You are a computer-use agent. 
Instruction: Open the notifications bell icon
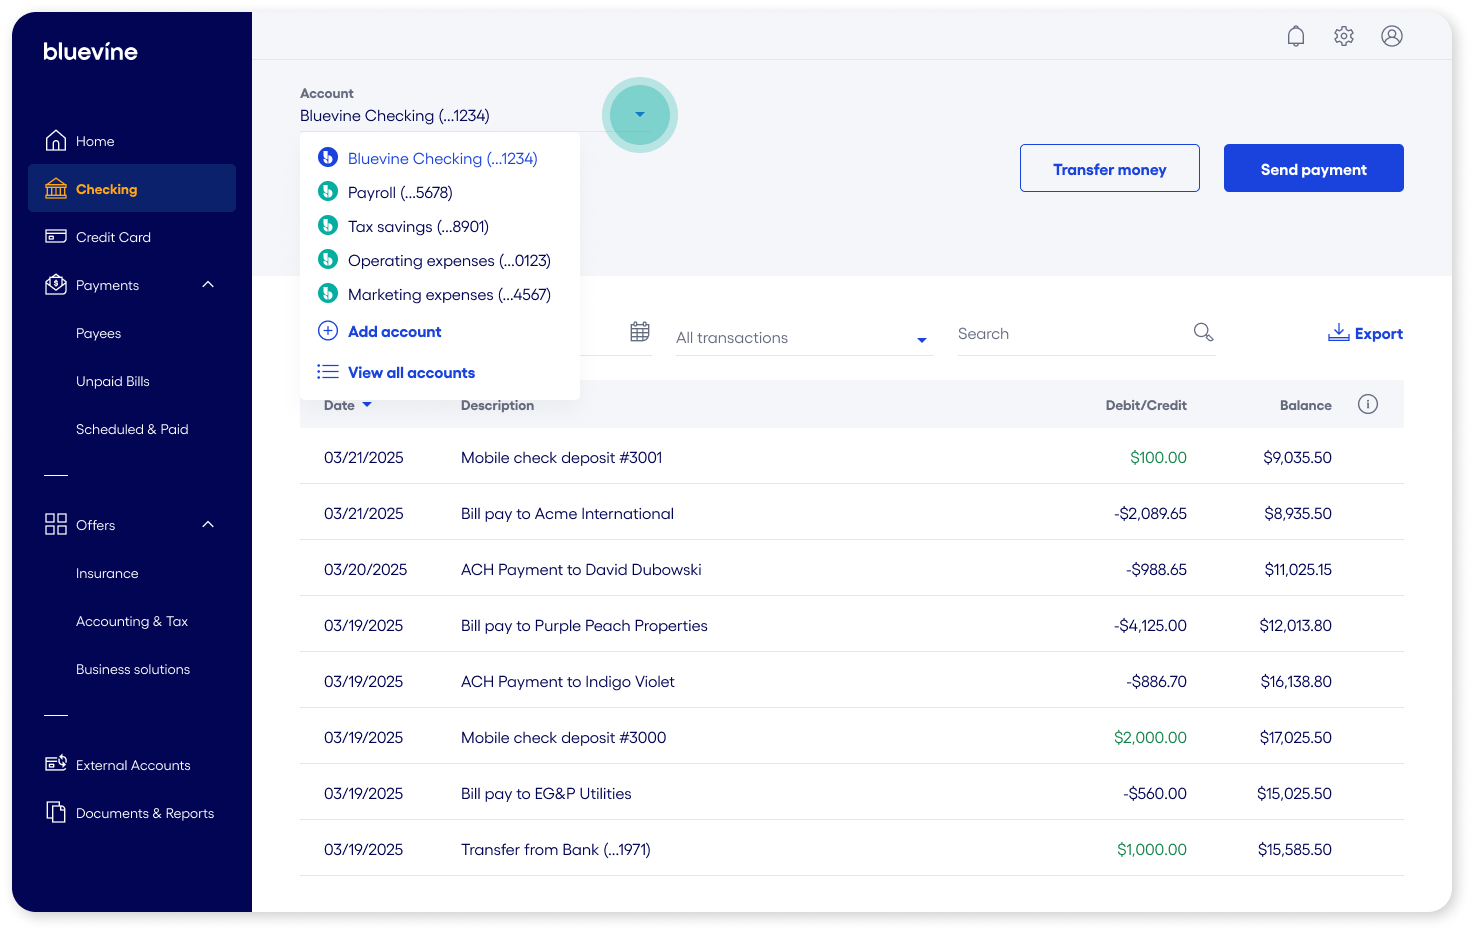click(1295, 36)
